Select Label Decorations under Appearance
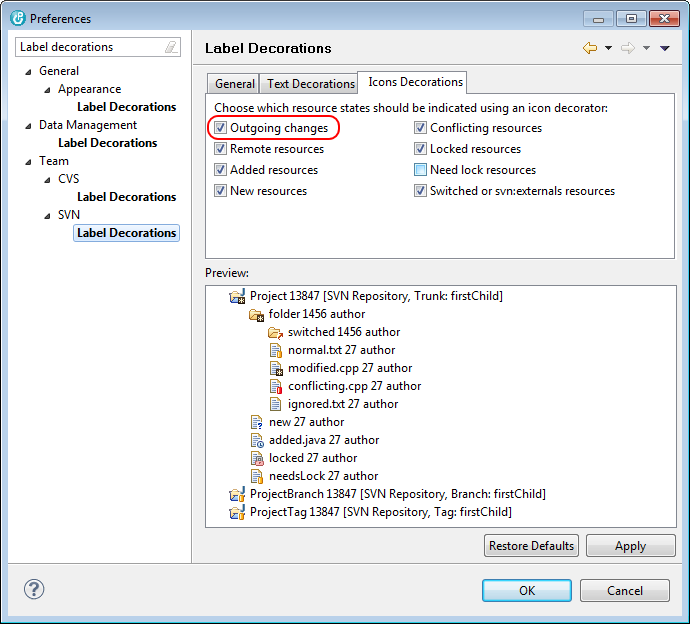The width and height of the screenshot is (690, 624). coord(126,107)
